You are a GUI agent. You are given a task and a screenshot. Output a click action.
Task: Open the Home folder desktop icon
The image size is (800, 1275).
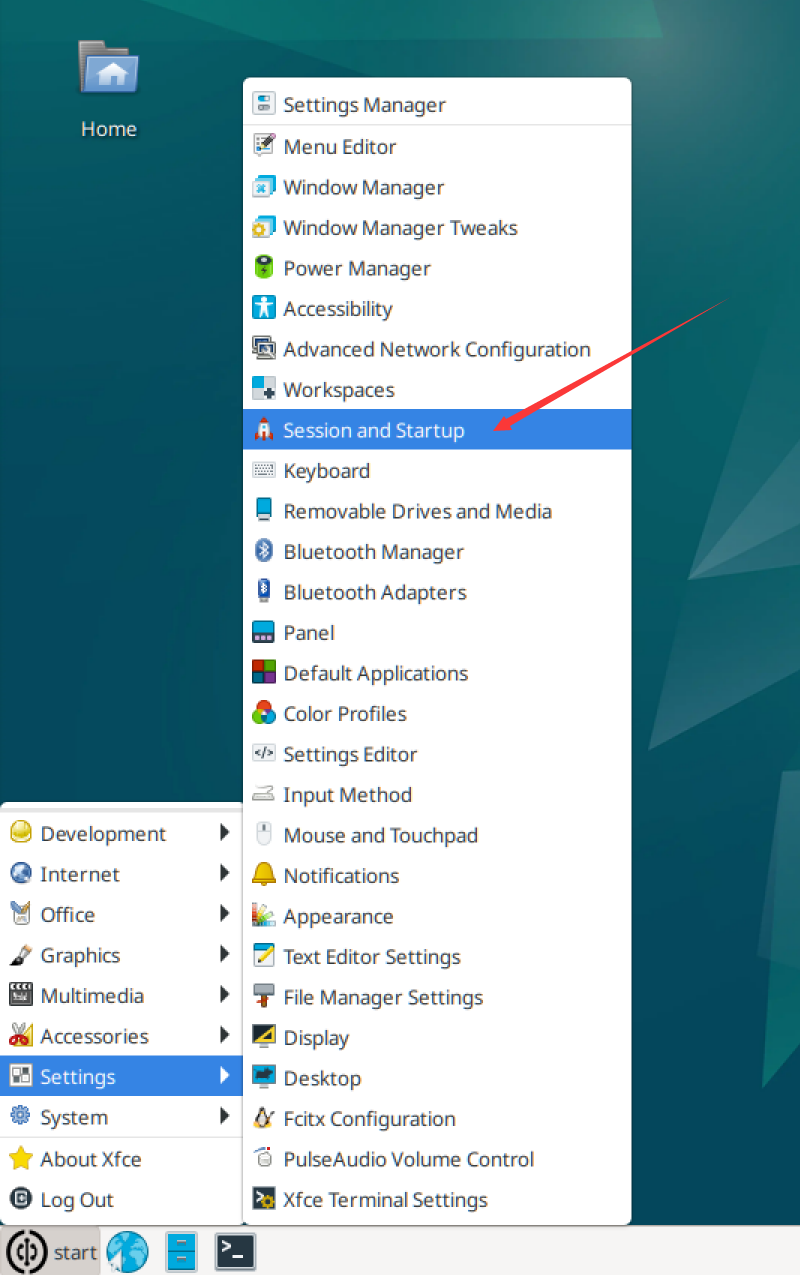tap(108, 88)
